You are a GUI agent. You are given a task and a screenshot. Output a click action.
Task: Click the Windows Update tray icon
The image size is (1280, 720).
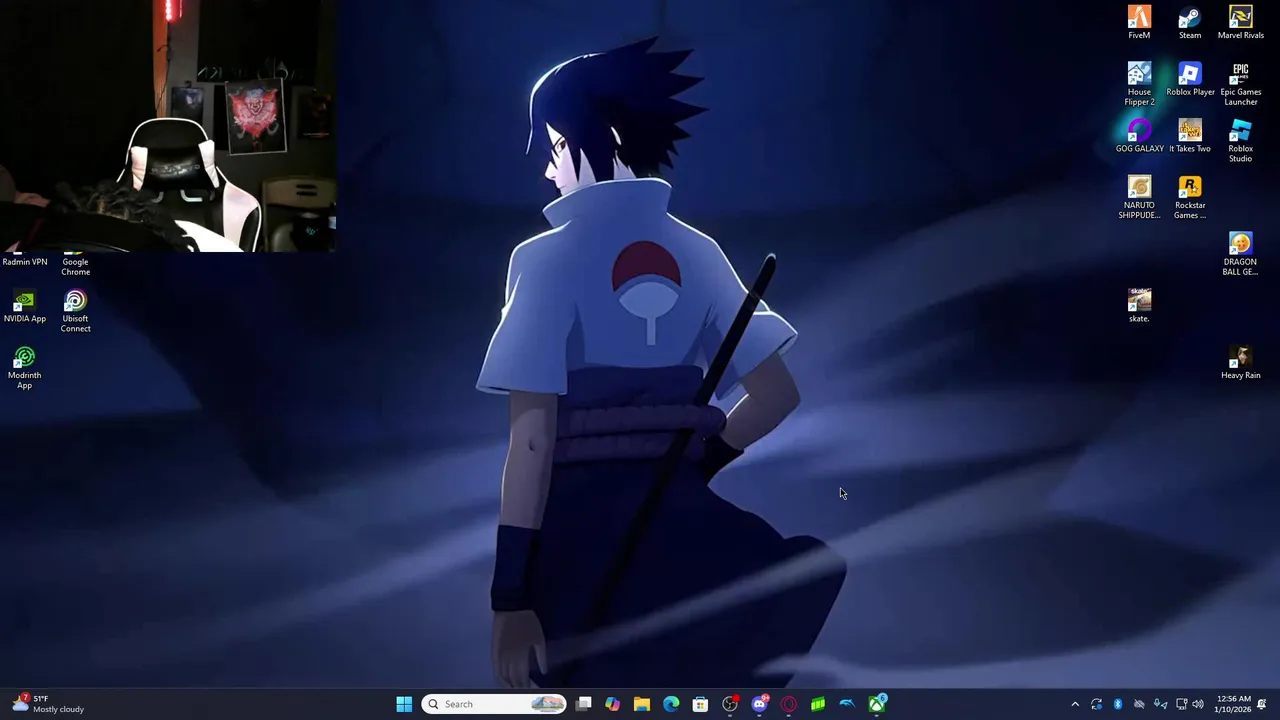(1097, 704)
